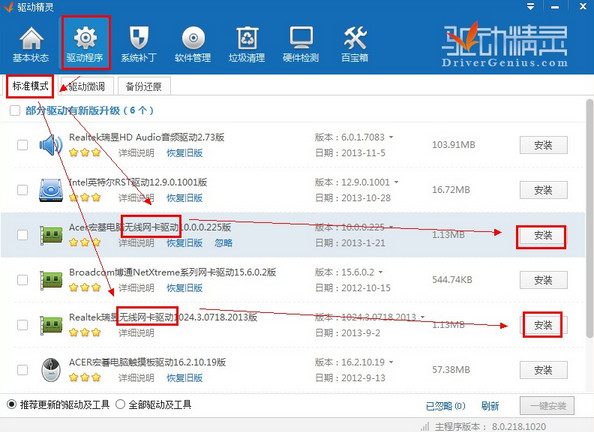
Task: Expand version dropdown for 15.6.0.2
Action: coord(380,272)
